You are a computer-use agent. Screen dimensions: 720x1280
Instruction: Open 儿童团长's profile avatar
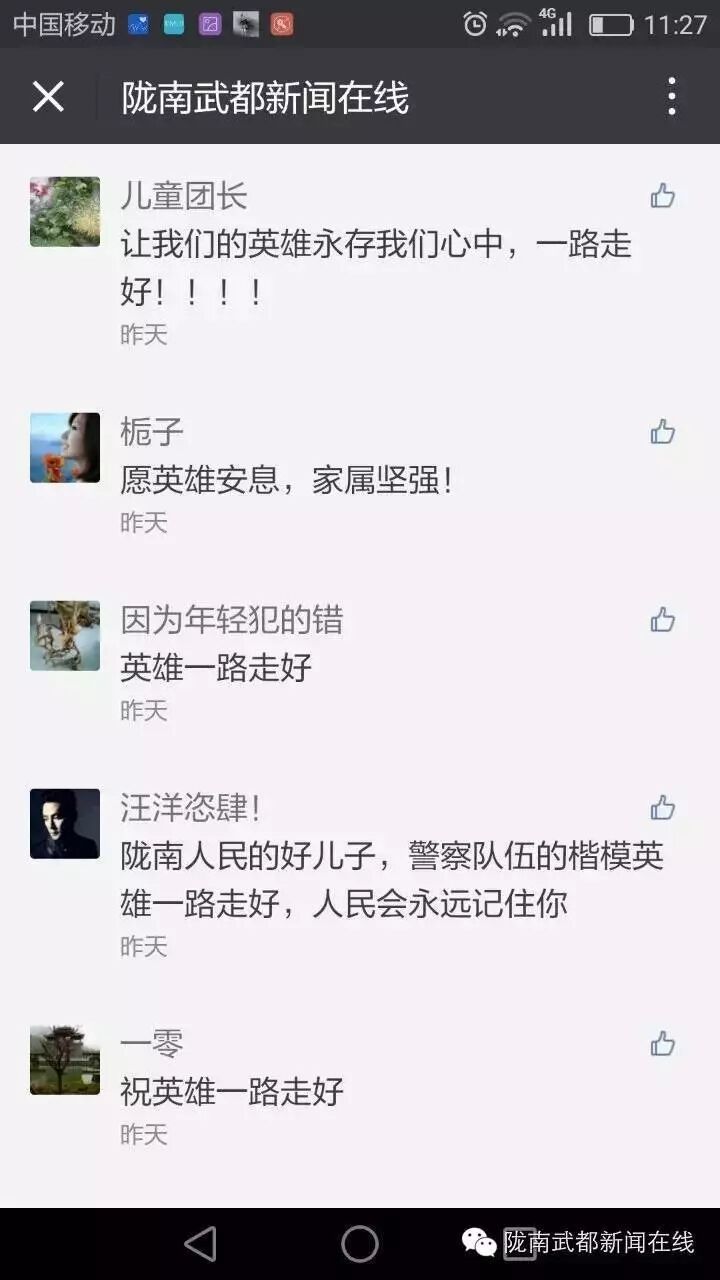point(65,212)
